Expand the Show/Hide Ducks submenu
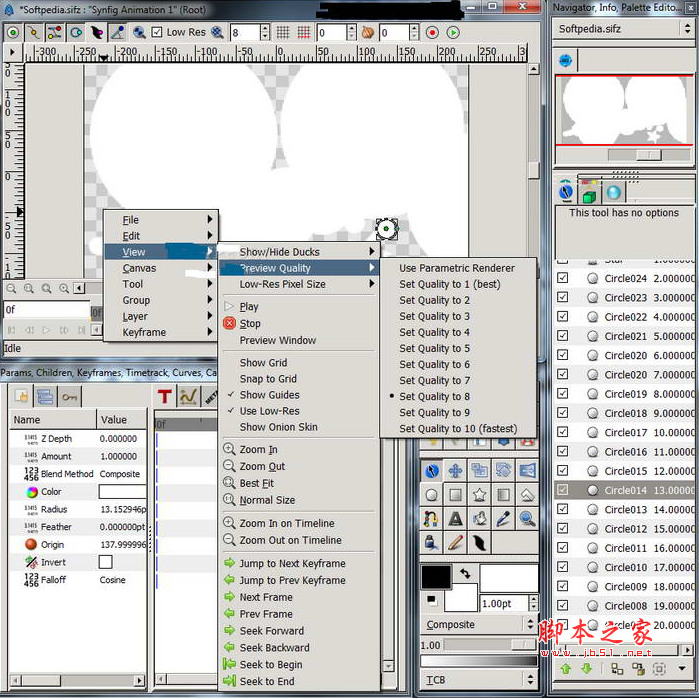 tap(299, 252)
